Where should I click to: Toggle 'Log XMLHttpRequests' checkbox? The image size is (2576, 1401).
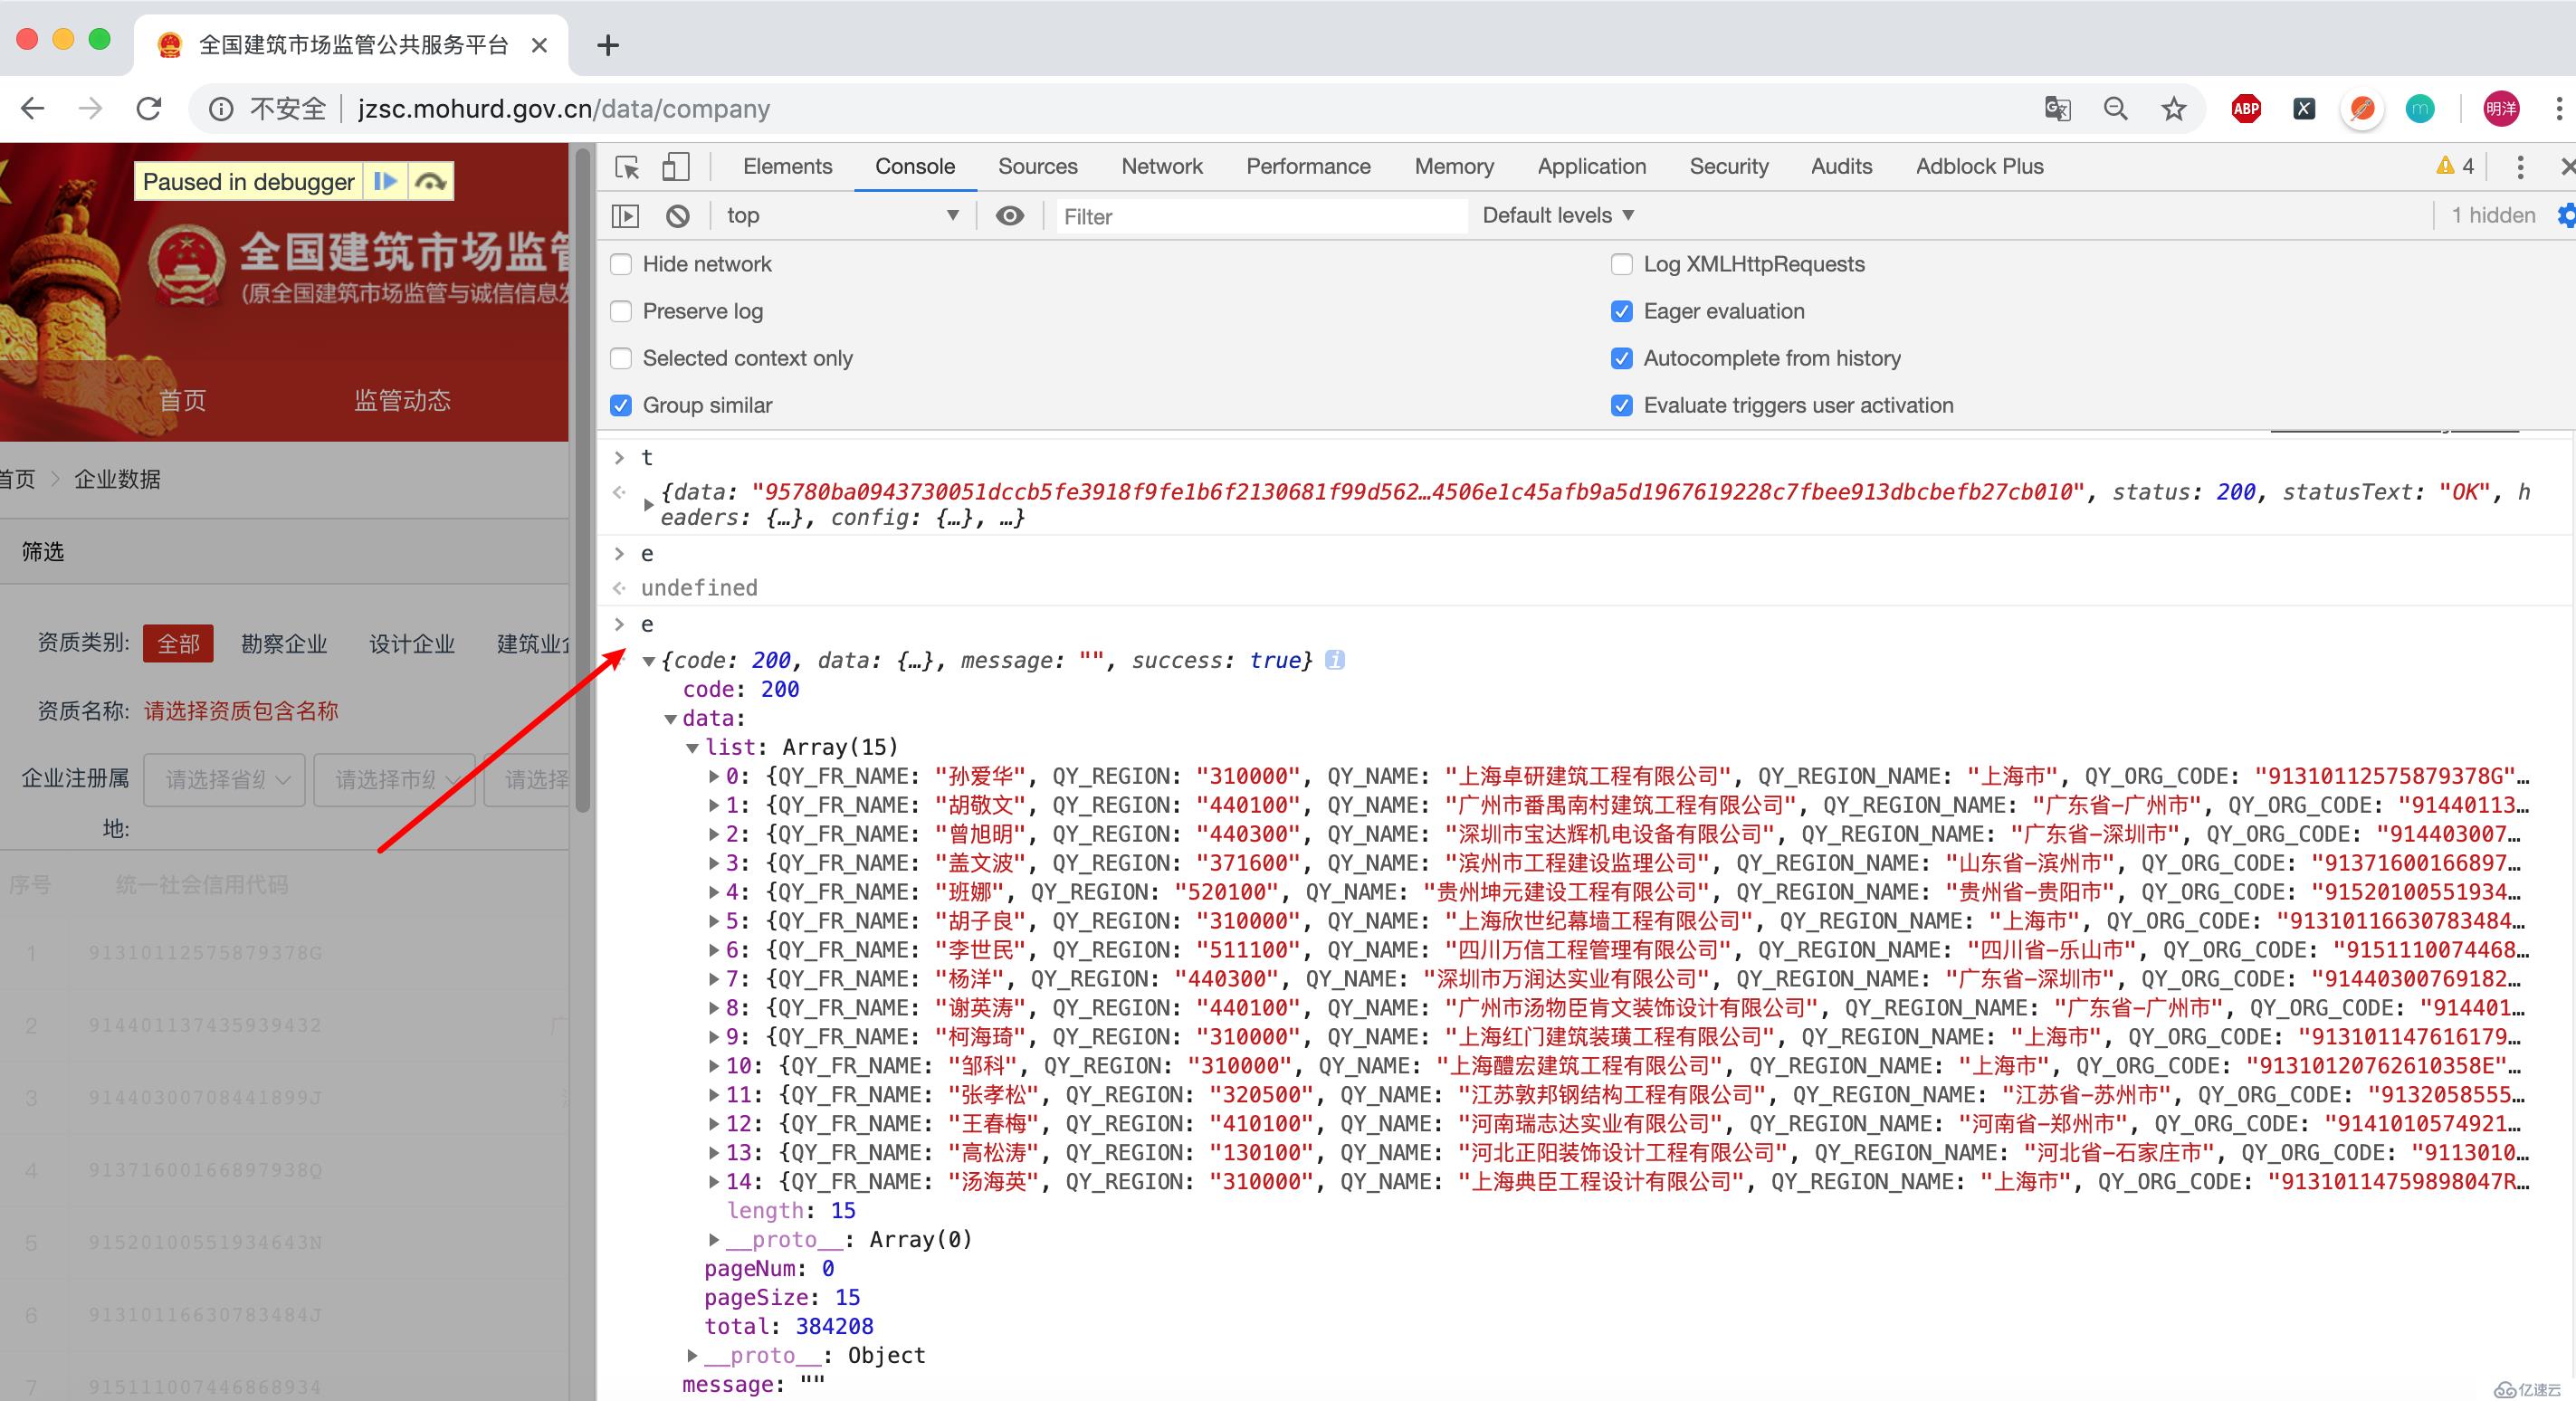[x=1620, y=264]
